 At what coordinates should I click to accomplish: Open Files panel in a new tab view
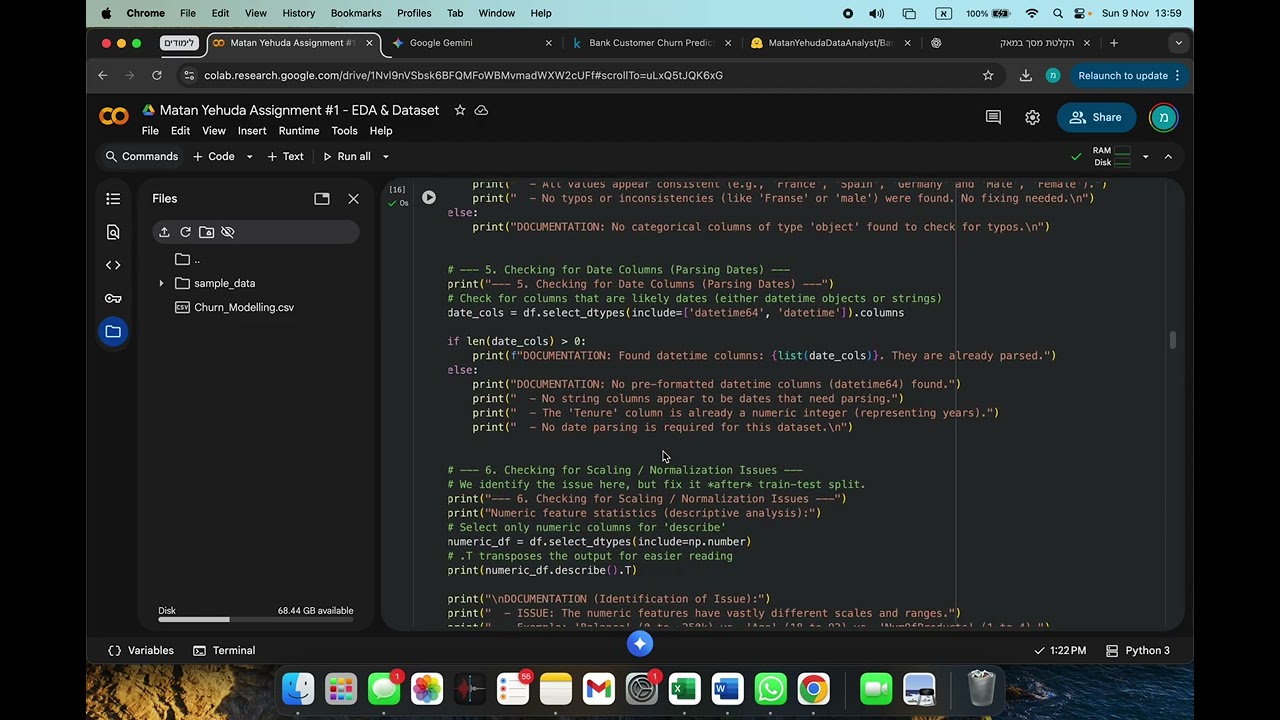click(322, 199)
